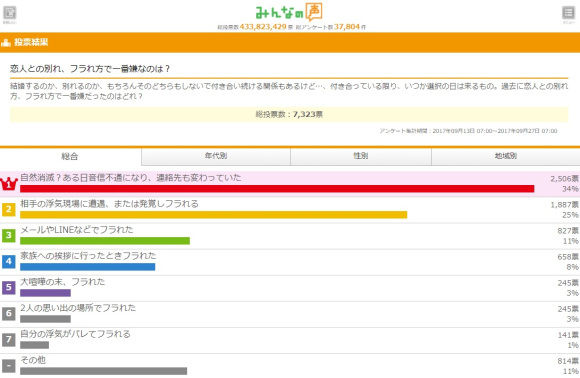Click the text メールやLINEなどでフラれた
580x378 pixels.
[x=77, y=230]
